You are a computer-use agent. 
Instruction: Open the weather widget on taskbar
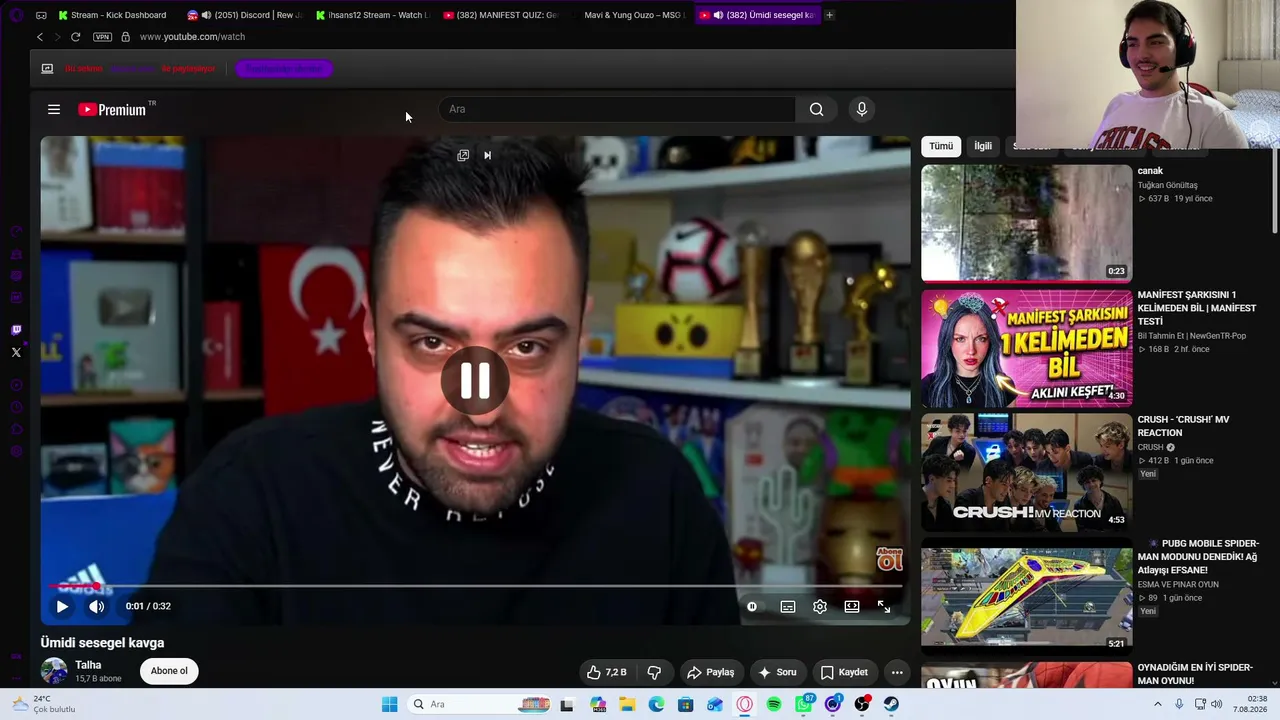[x=45, y=704]
